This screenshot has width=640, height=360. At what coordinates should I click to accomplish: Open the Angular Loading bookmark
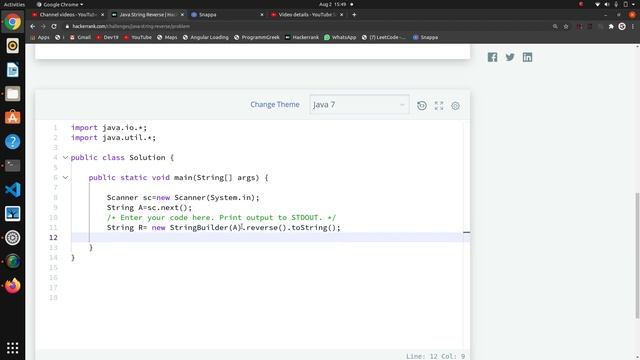205,37
